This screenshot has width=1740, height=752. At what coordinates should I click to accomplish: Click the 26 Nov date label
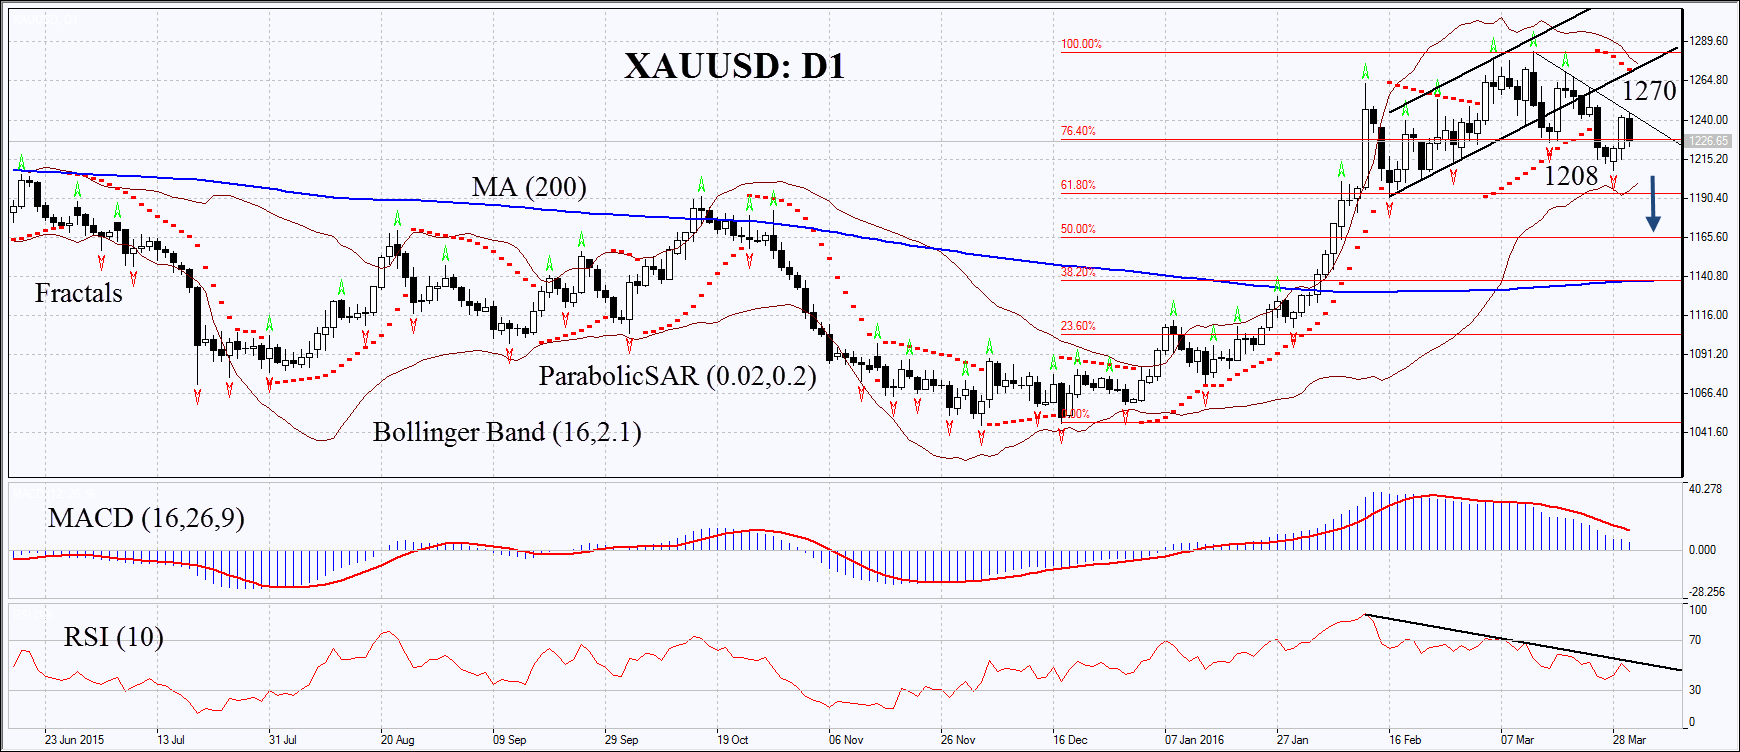point(958,740)
